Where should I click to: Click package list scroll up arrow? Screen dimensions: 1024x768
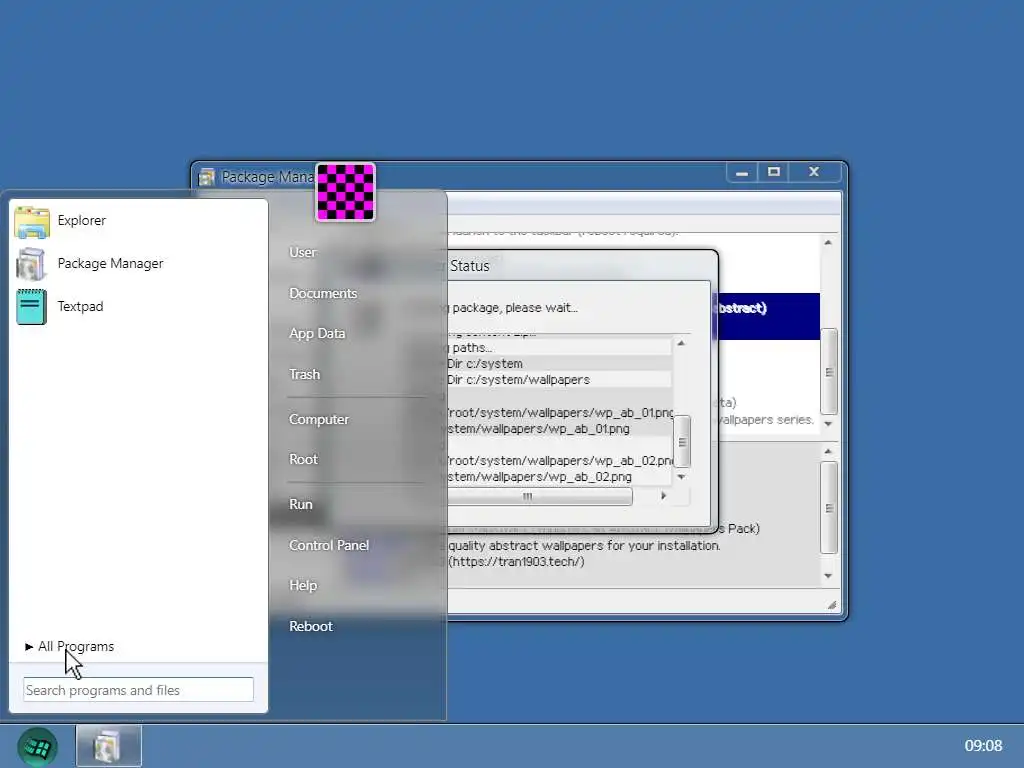click(x=828, y=243)
